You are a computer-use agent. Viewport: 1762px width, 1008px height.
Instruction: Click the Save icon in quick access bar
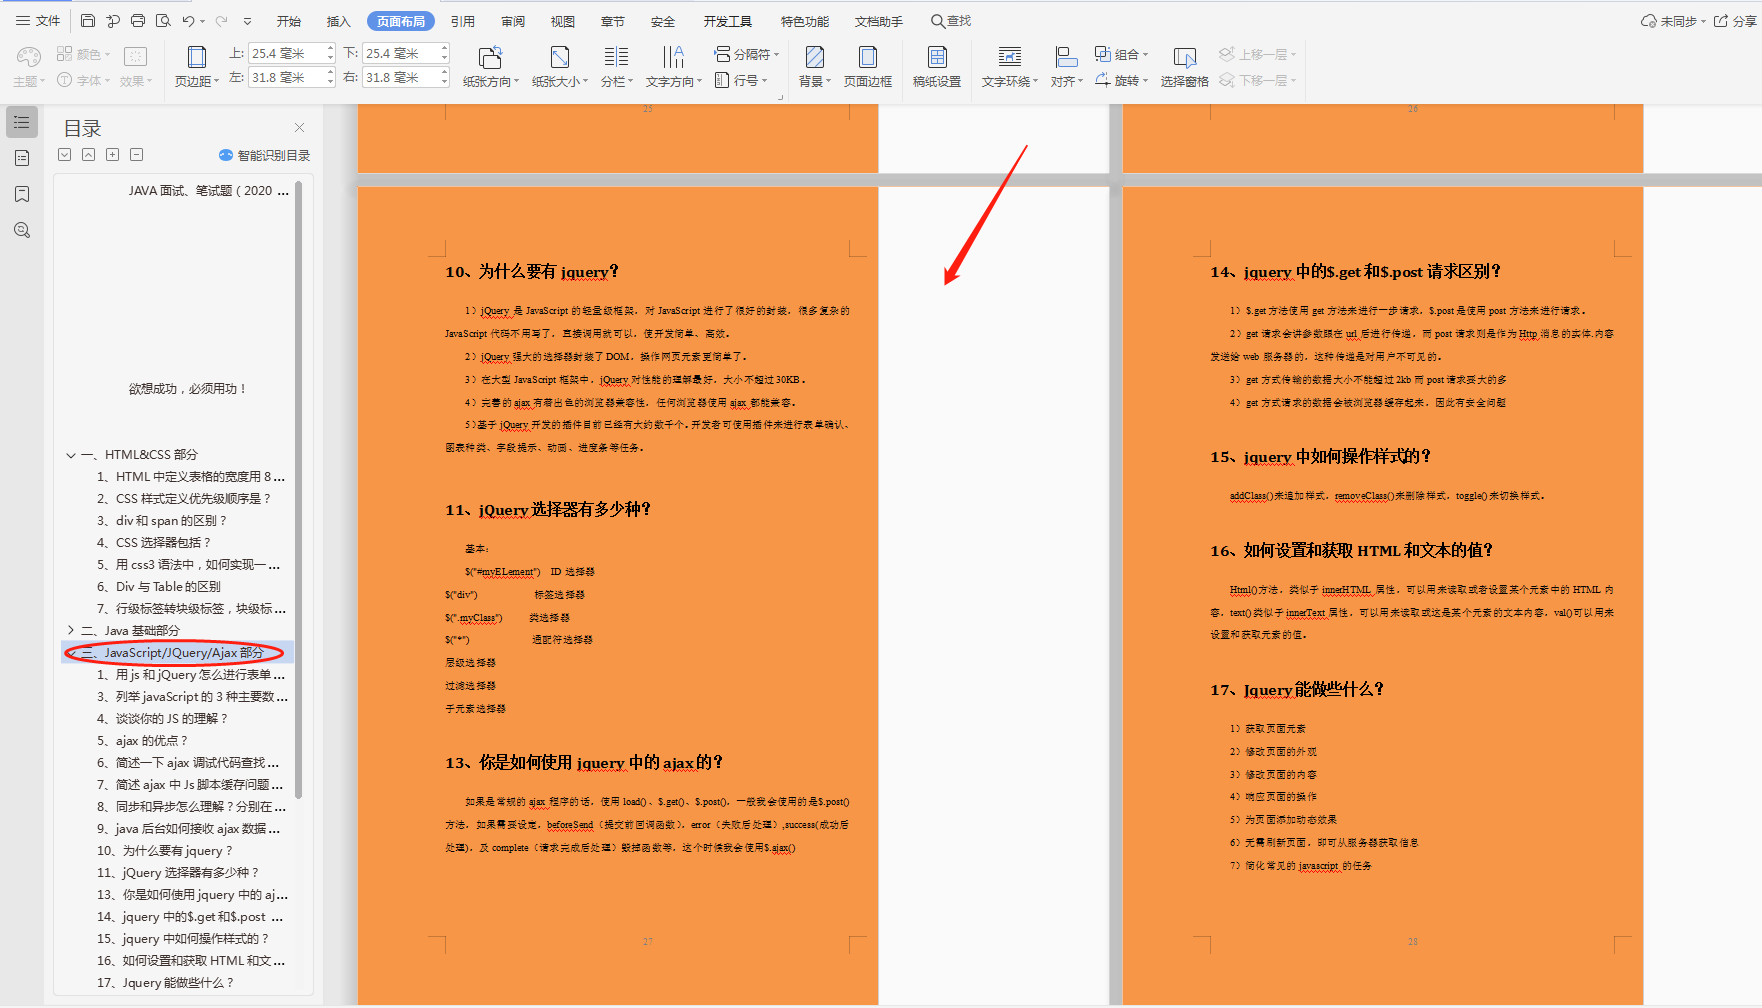click(88, 21)
